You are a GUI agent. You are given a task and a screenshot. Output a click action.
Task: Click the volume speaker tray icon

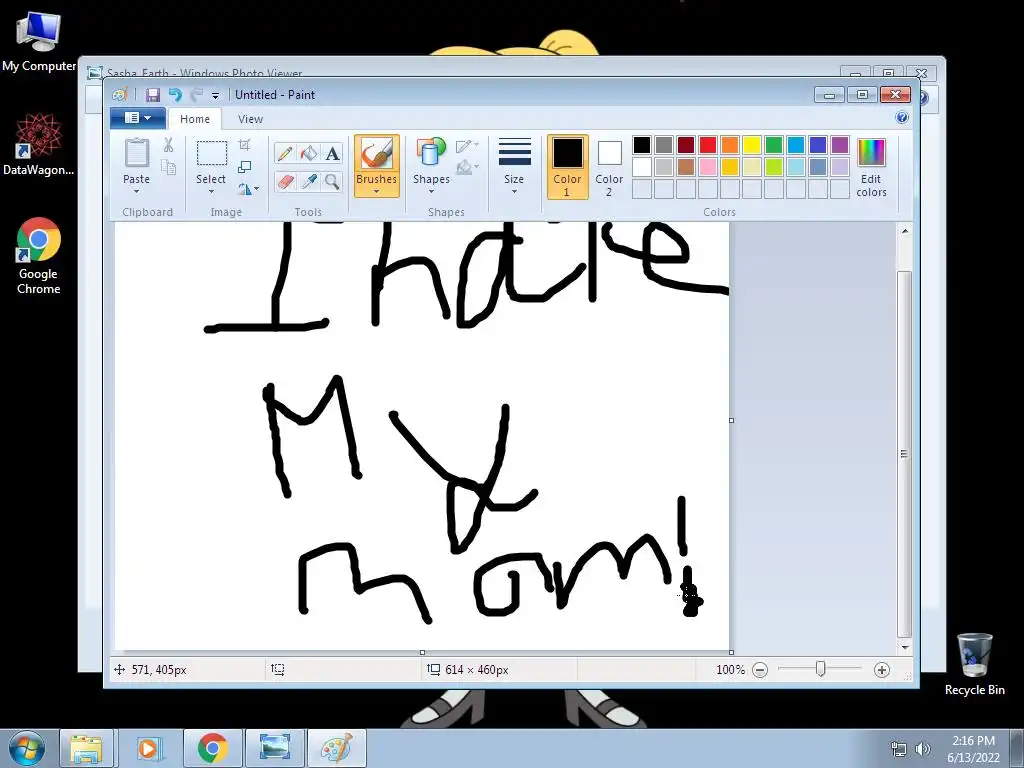click(x=923, y=749)
